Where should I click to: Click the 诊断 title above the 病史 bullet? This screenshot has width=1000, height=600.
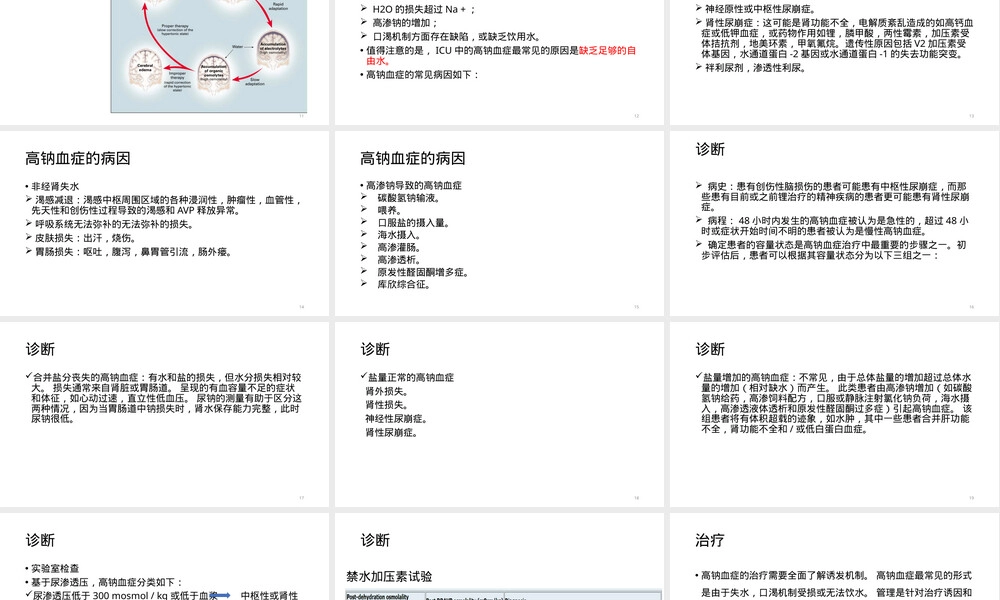click(710, 149)
